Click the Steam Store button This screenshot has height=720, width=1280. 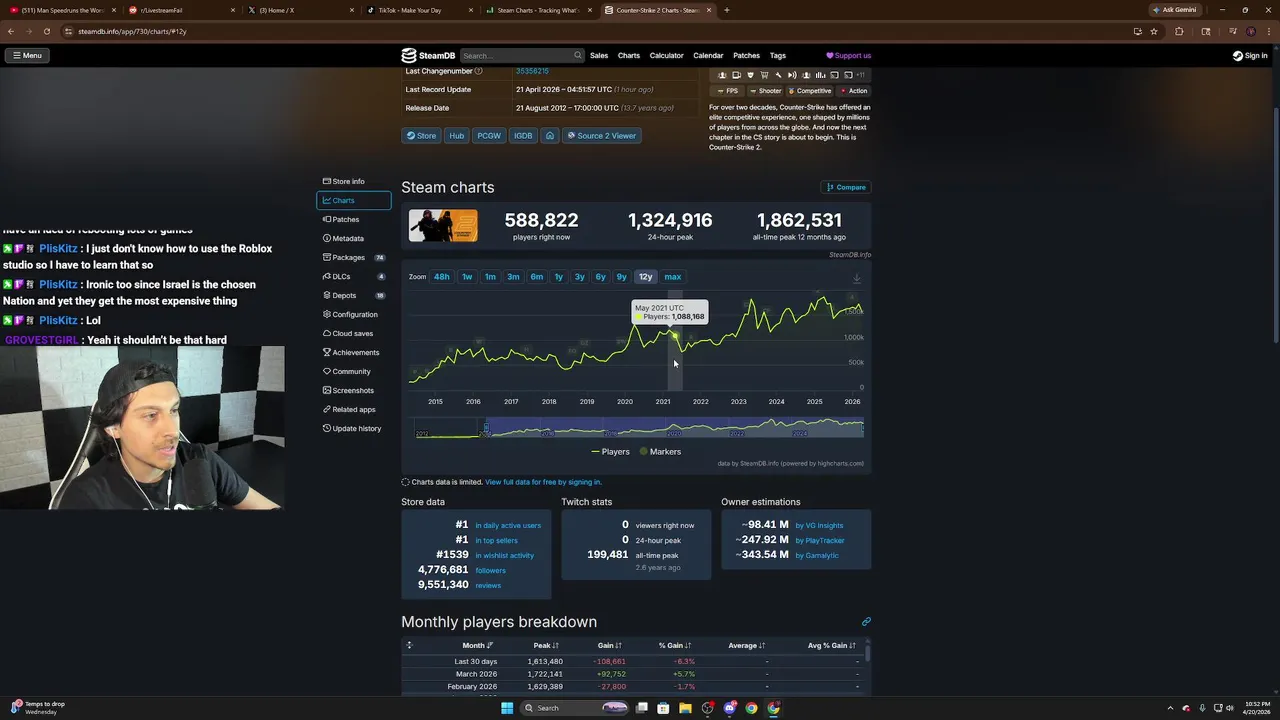[x=421, y=136]
